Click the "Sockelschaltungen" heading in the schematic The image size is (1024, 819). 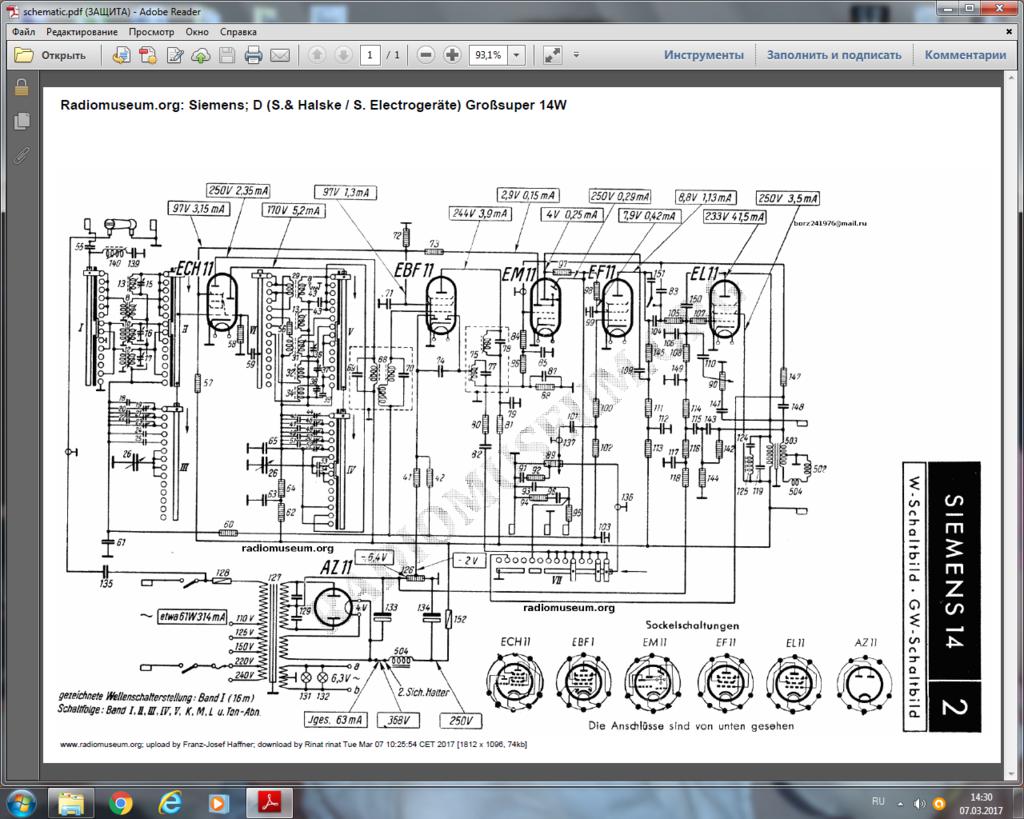[x=692, y=625]
